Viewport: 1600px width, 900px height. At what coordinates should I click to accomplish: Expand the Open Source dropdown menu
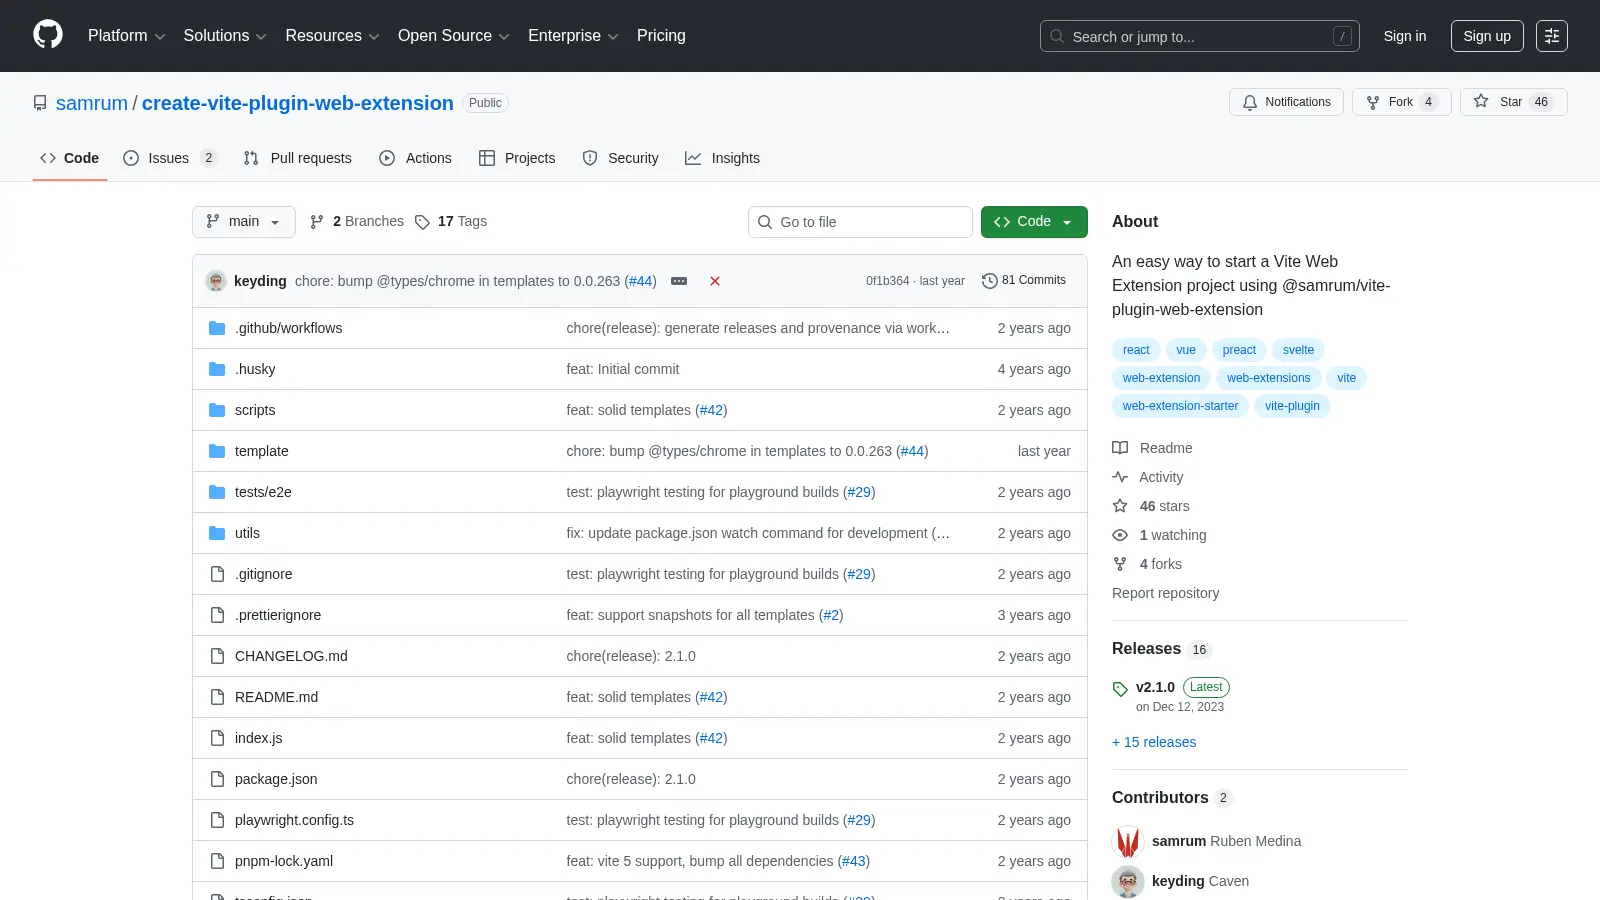point(453,36)
